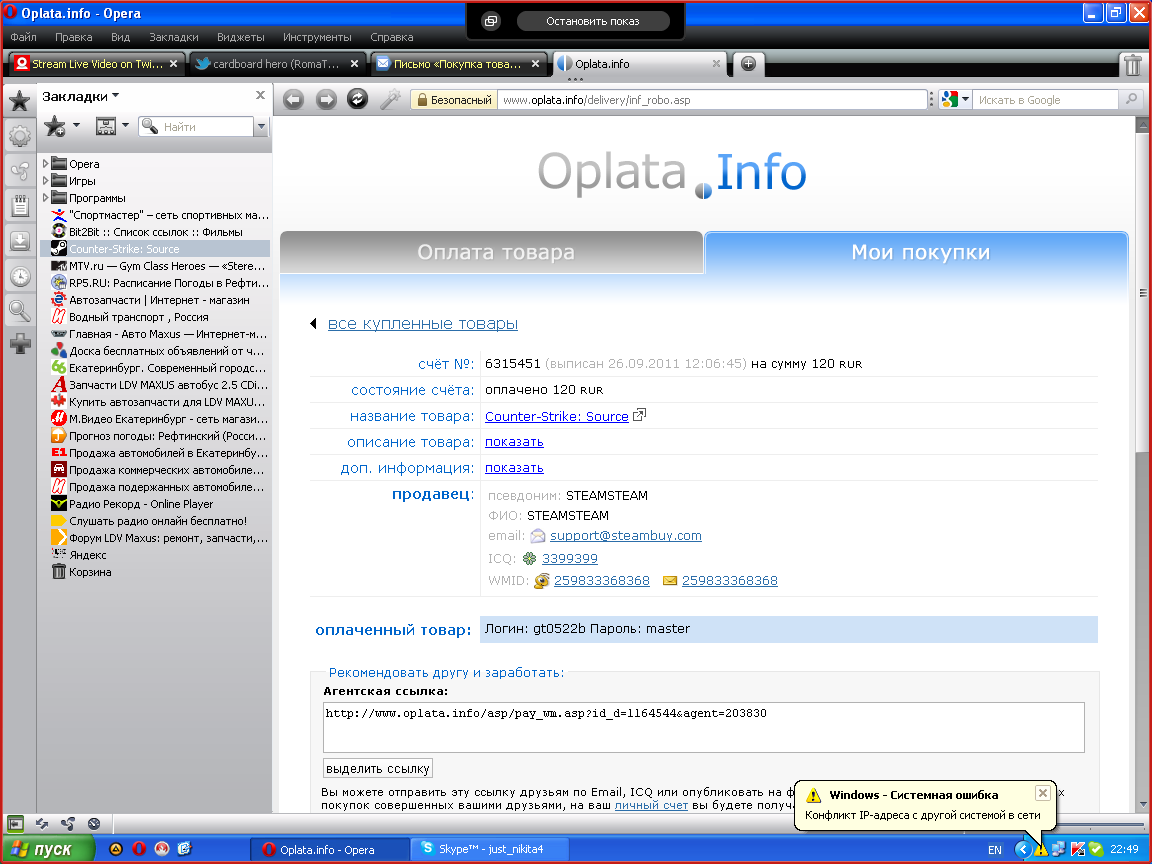Open ICQ number 3399399 link

point(570,558)
